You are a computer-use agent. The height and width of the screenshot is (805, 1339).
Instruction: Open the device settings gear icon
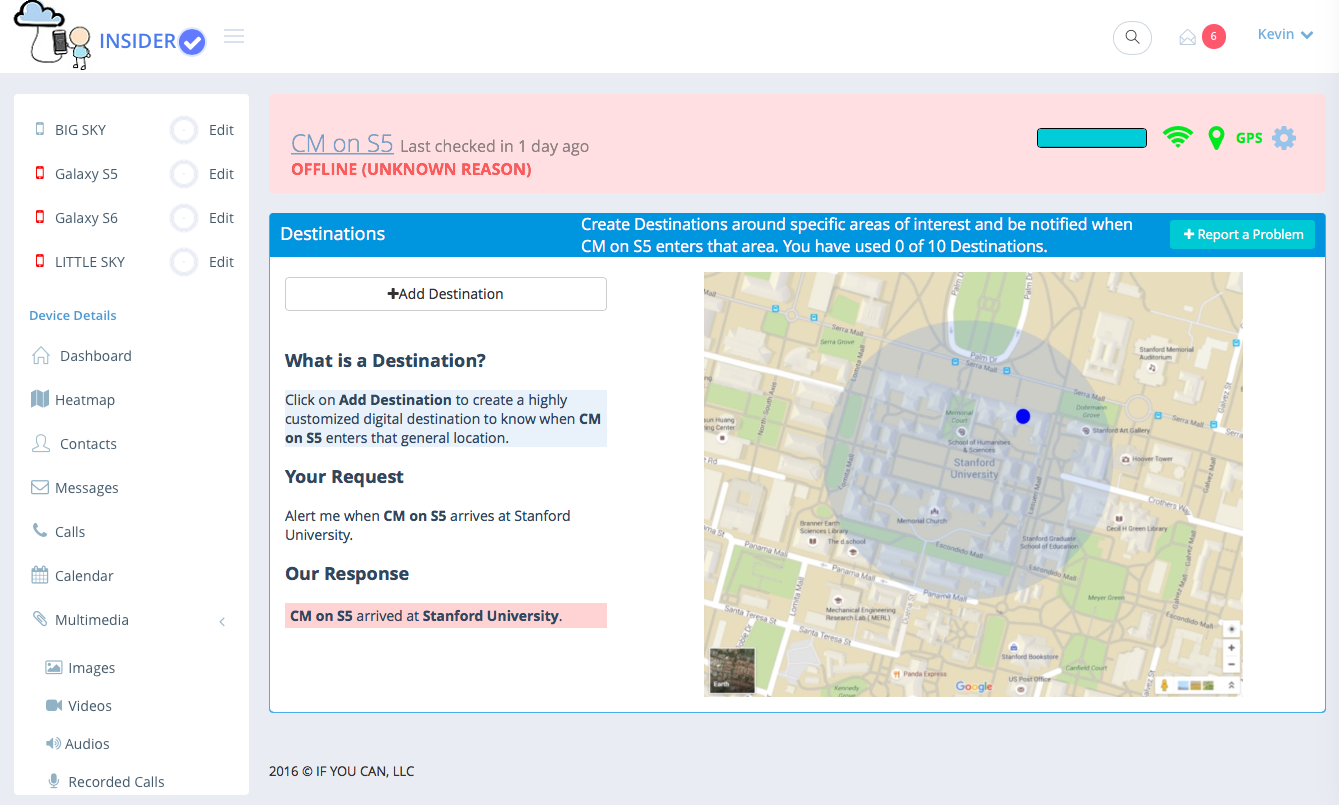click(x=1284, y=138)
